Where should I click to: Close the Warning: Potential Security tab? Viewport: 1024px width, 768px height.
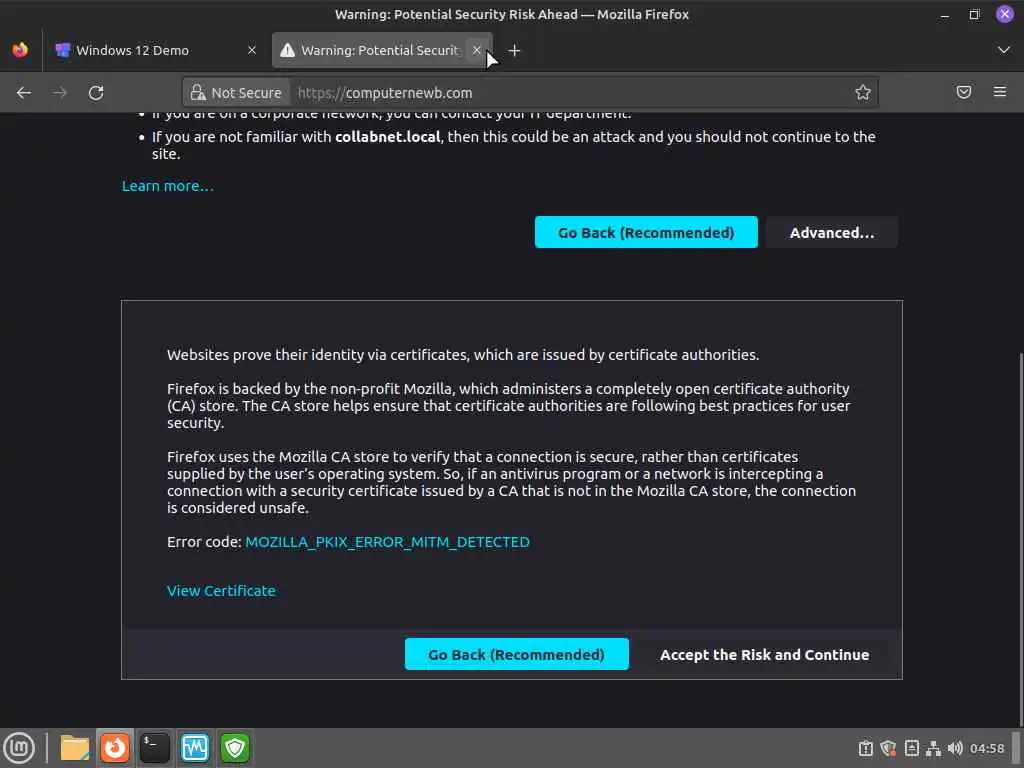coord(477,50)
